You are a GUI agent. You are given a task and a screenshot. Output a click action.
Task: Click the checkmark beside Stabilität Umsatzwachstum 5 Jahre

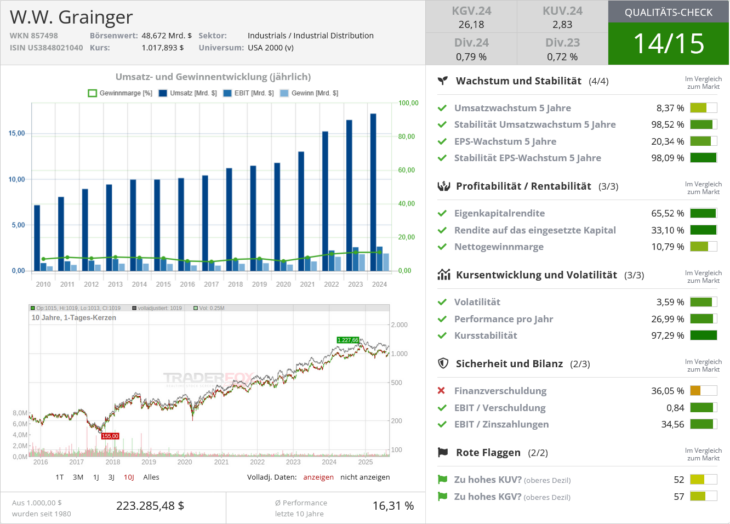pos(442,124)
